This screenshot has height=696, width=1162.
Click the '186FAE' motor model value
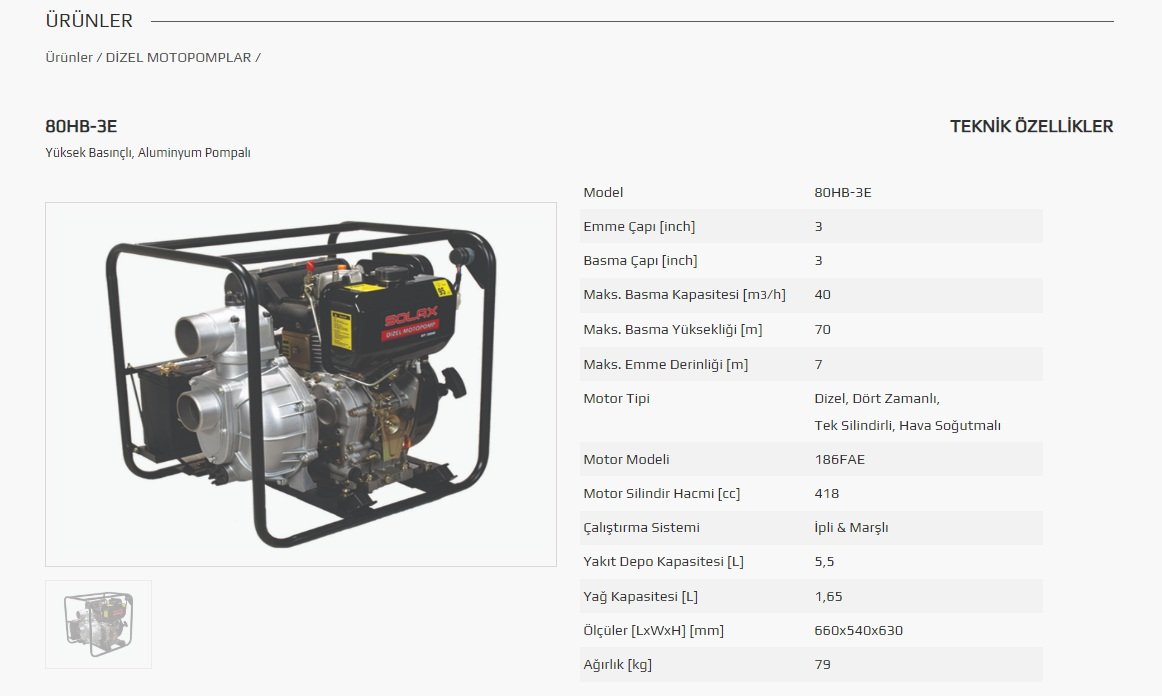coord(840,459)
